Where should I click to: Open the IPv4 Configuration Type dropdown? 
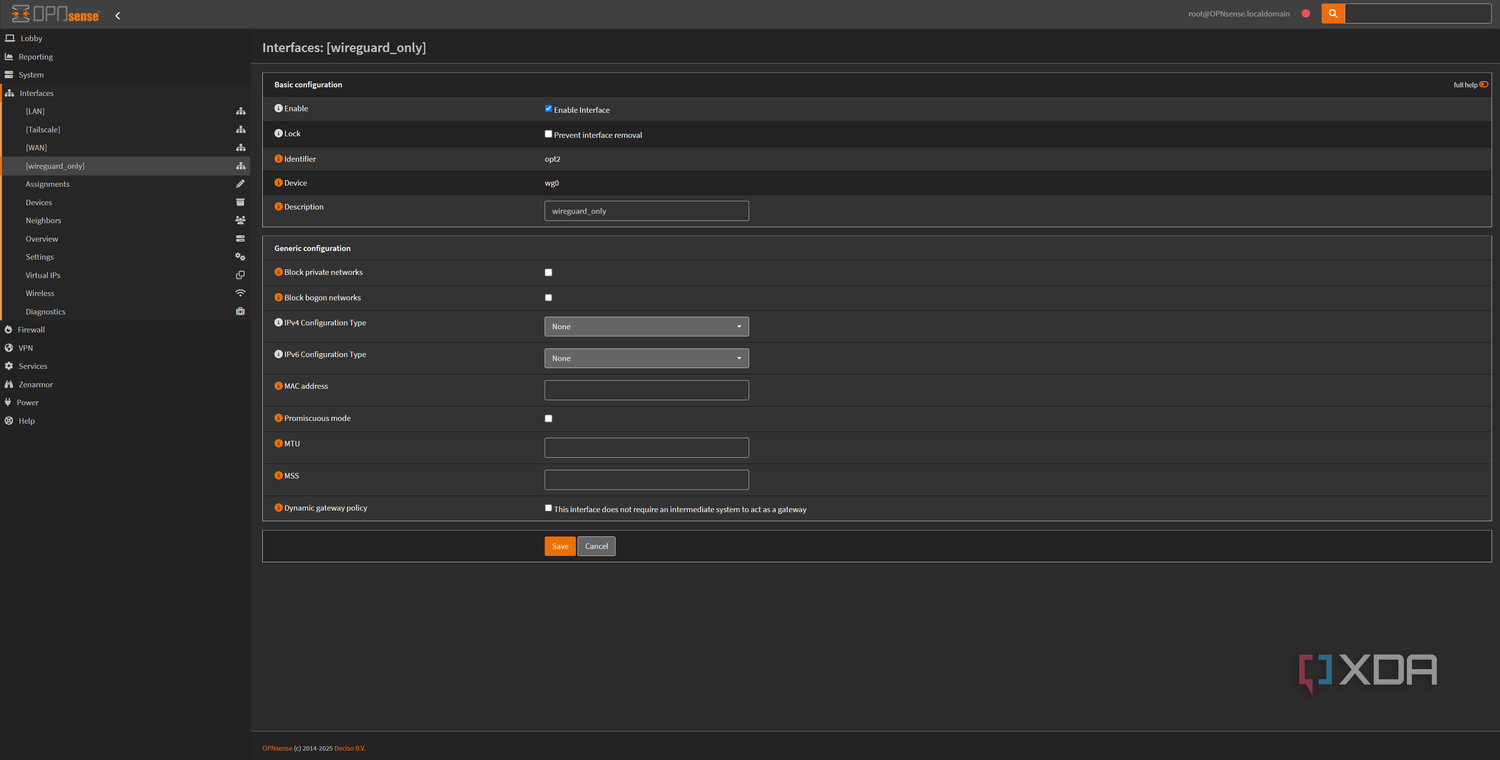pyautogui.click(x=646, y=326)
